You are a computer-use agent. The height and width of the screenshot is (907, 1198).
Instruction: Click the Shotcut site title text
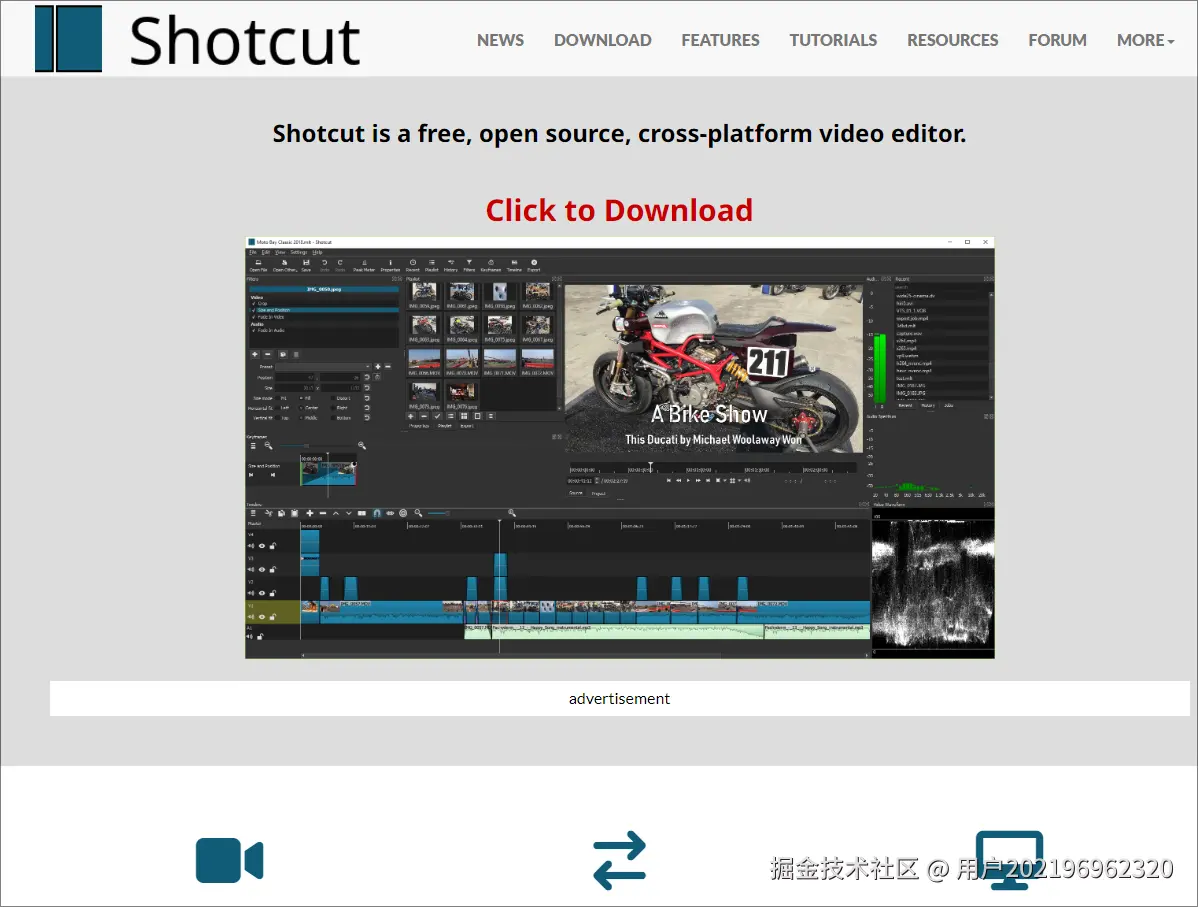point(244,40)
